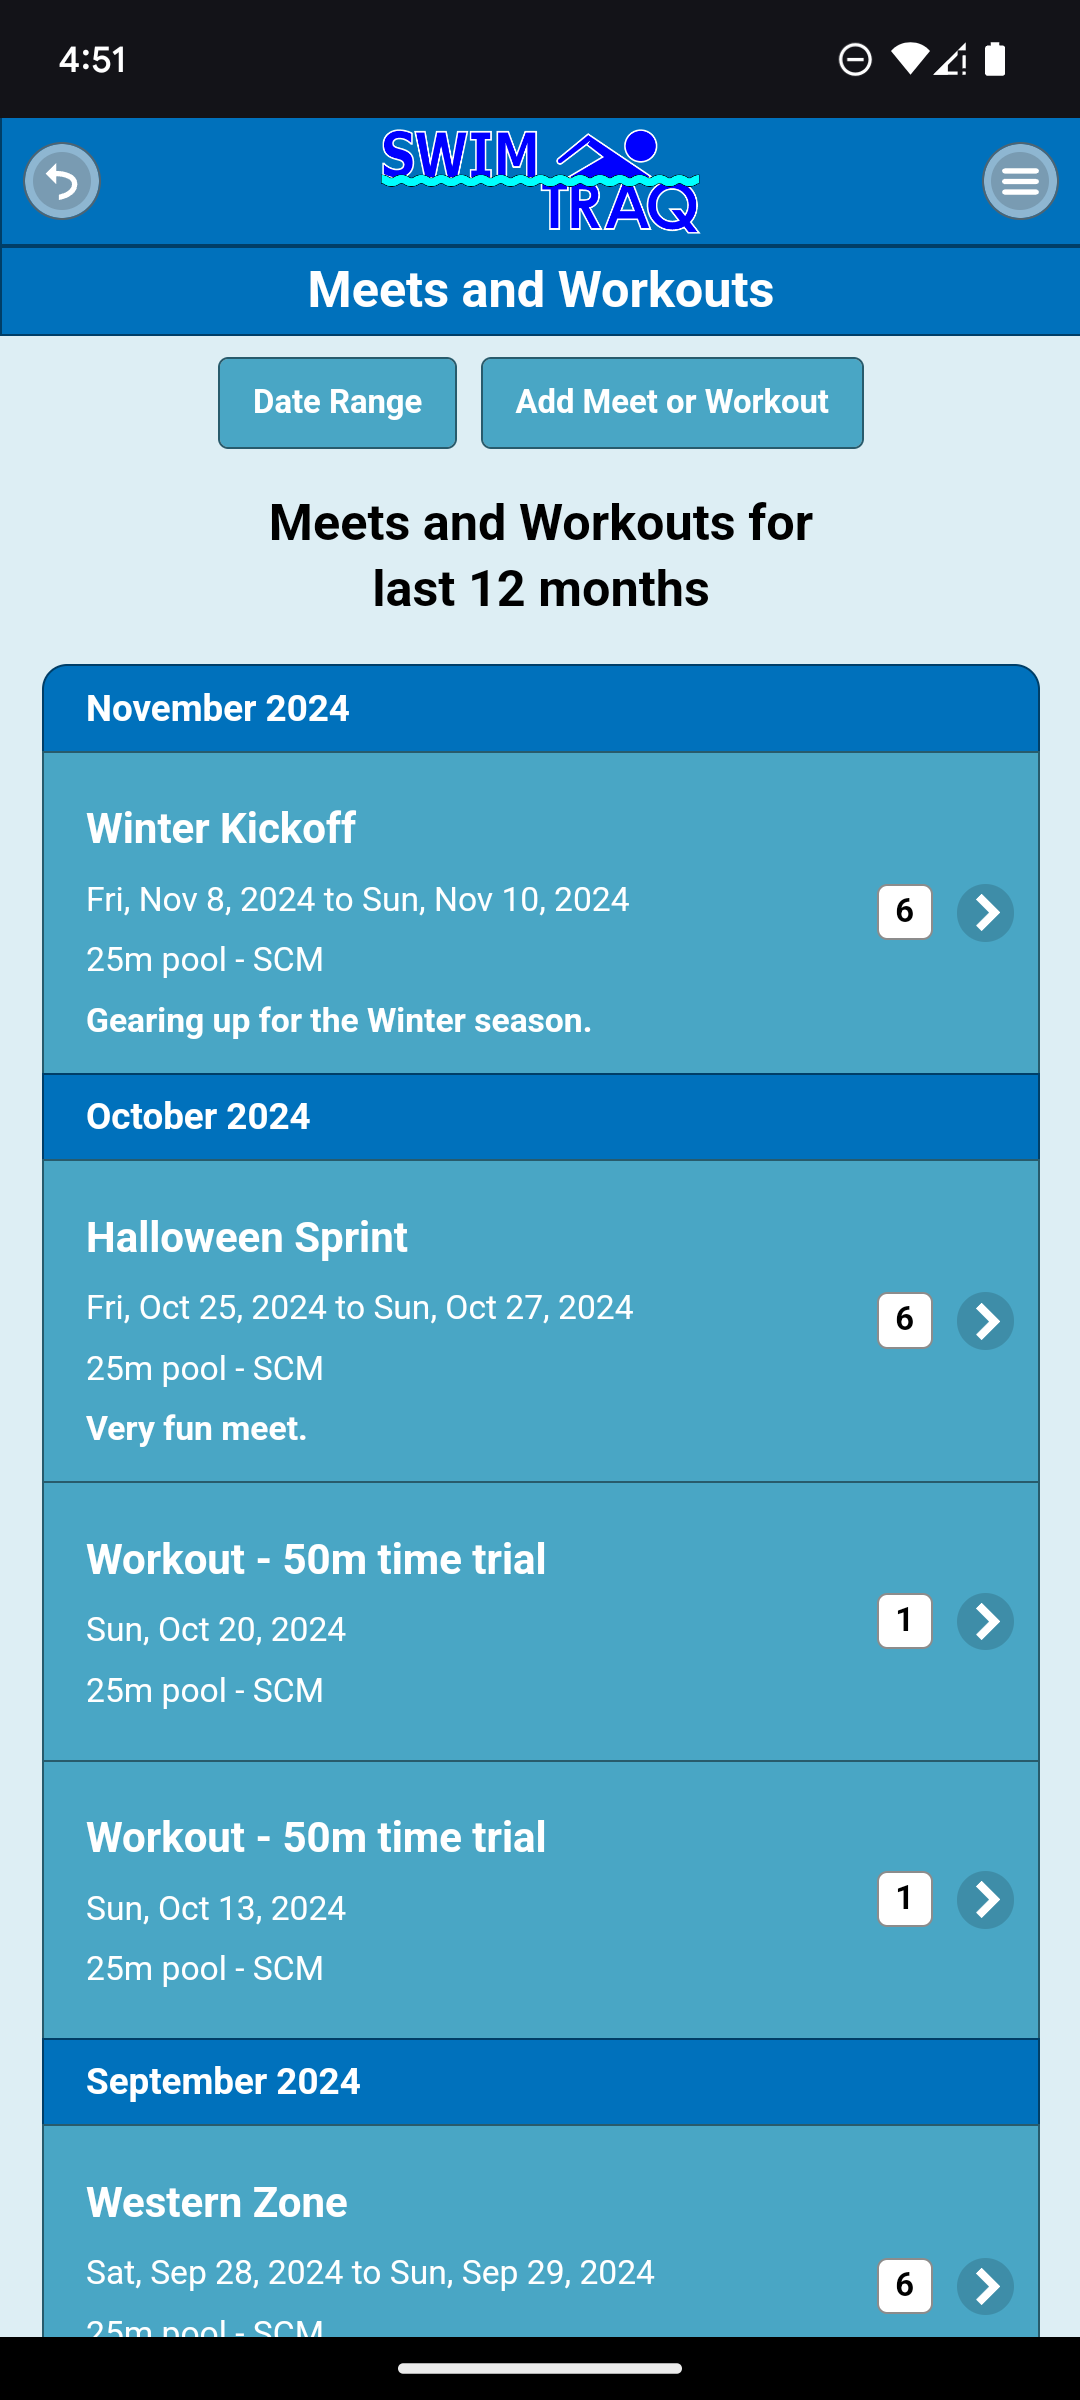Open Halloween Sprint via its chevron arrow
Viewport: 1080px width, 2400px height.
click(x=985, y=1321)
